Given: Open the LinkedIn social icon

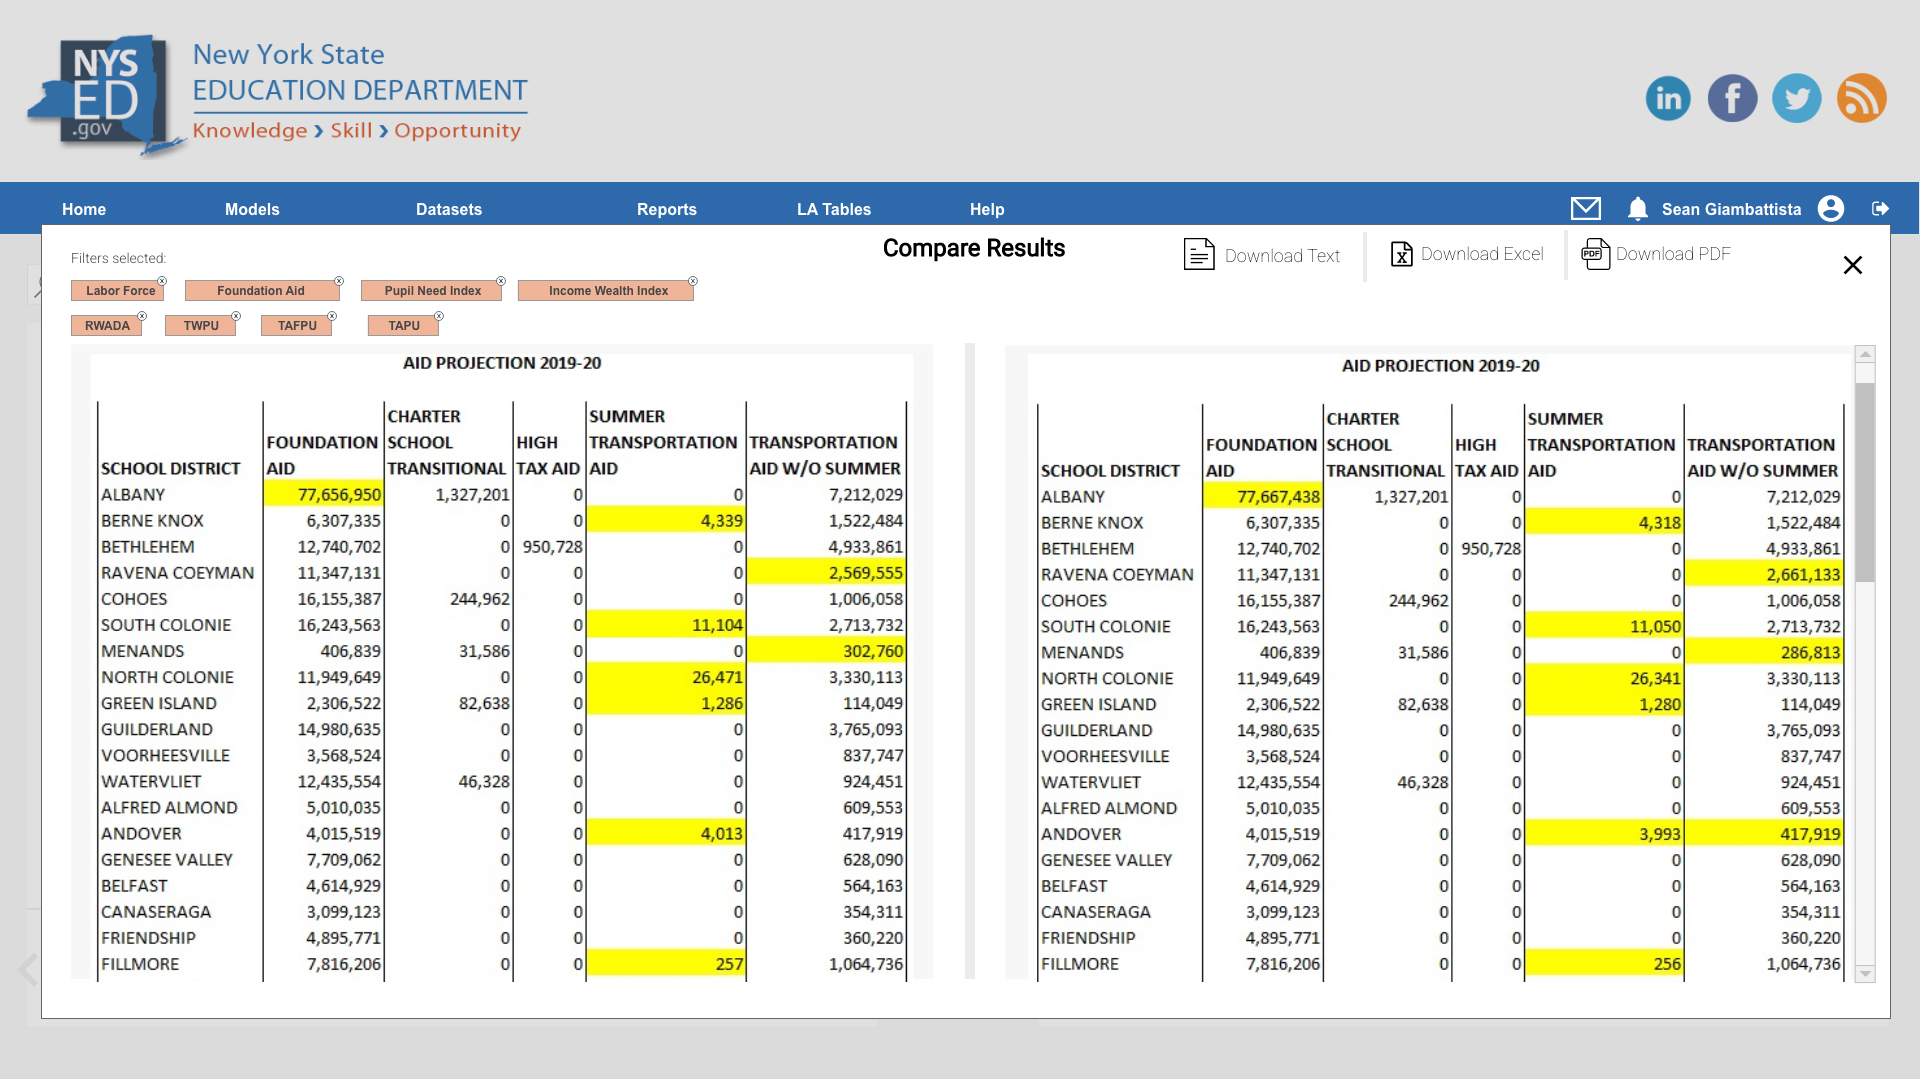Looking at the screenshot, I should coord(1668,98).
